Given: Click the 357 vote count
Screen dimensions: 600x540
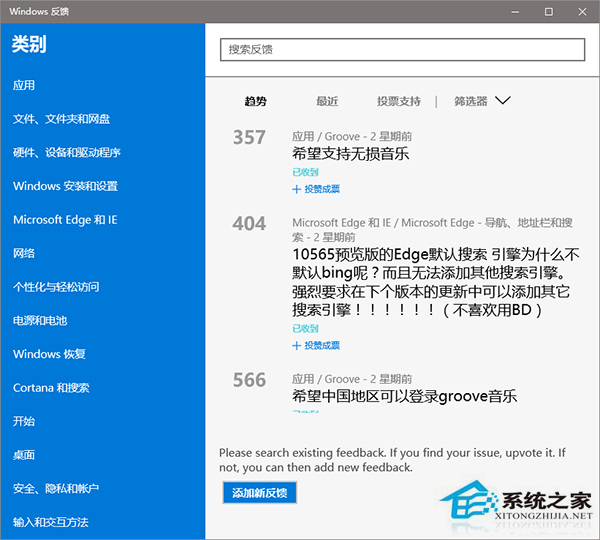Looking at the screenshot, I should 249,137.
